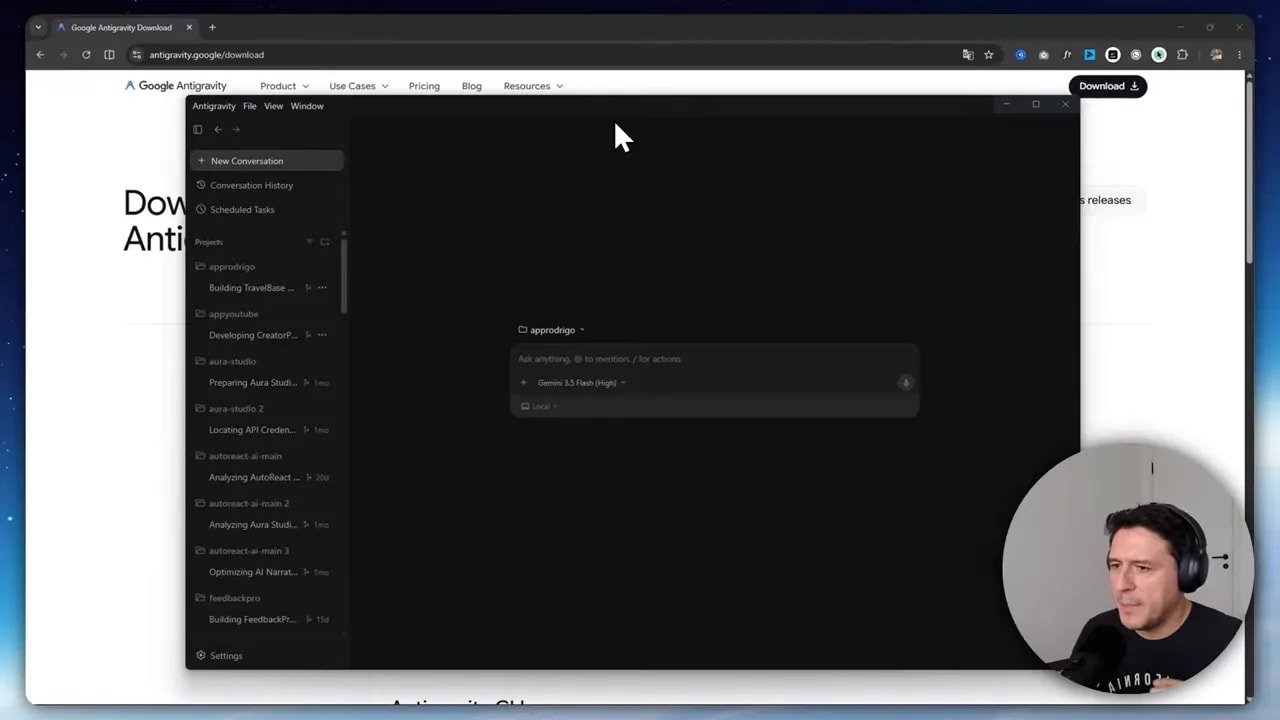Screen dimensions: 1280x720
Task: Open the Gemini 3.5 Flash model dropdown
Action: [581, 383]
